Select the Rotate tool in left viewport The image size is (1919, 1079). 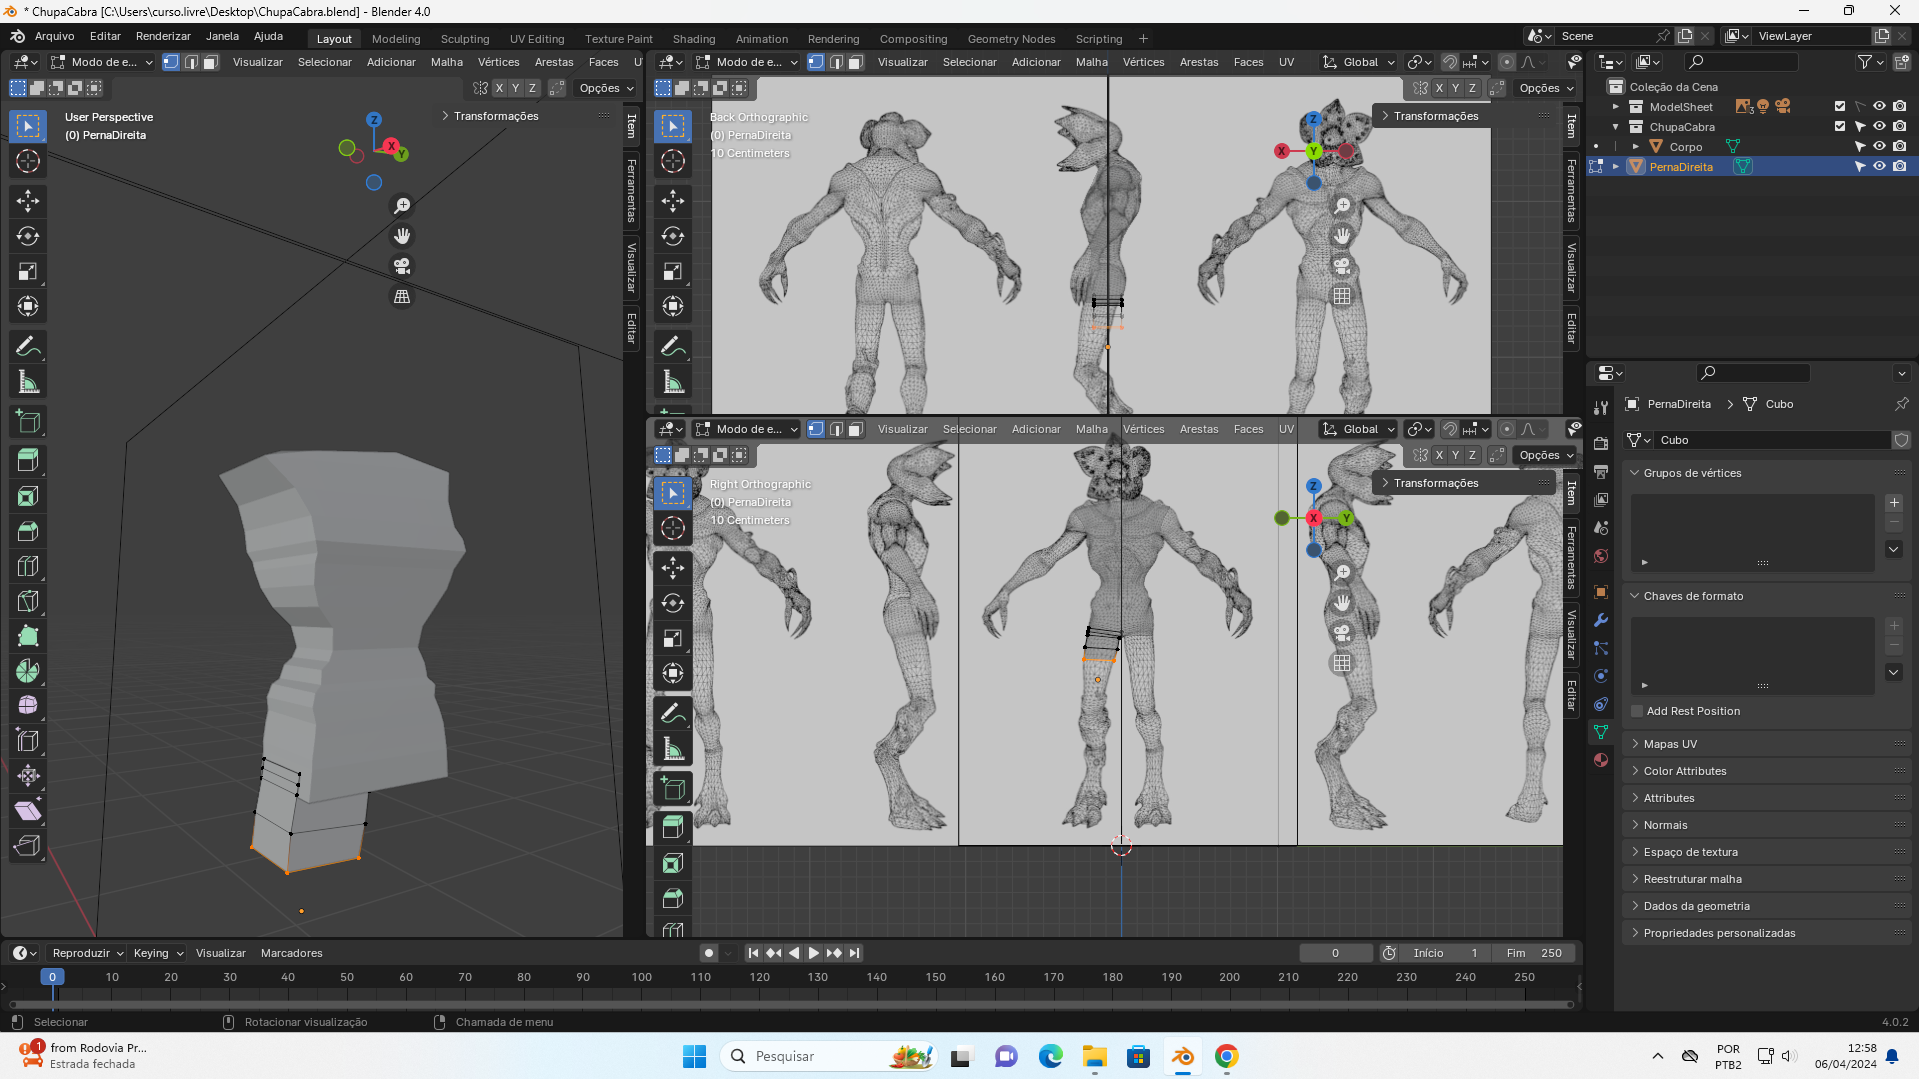[28, 236]
